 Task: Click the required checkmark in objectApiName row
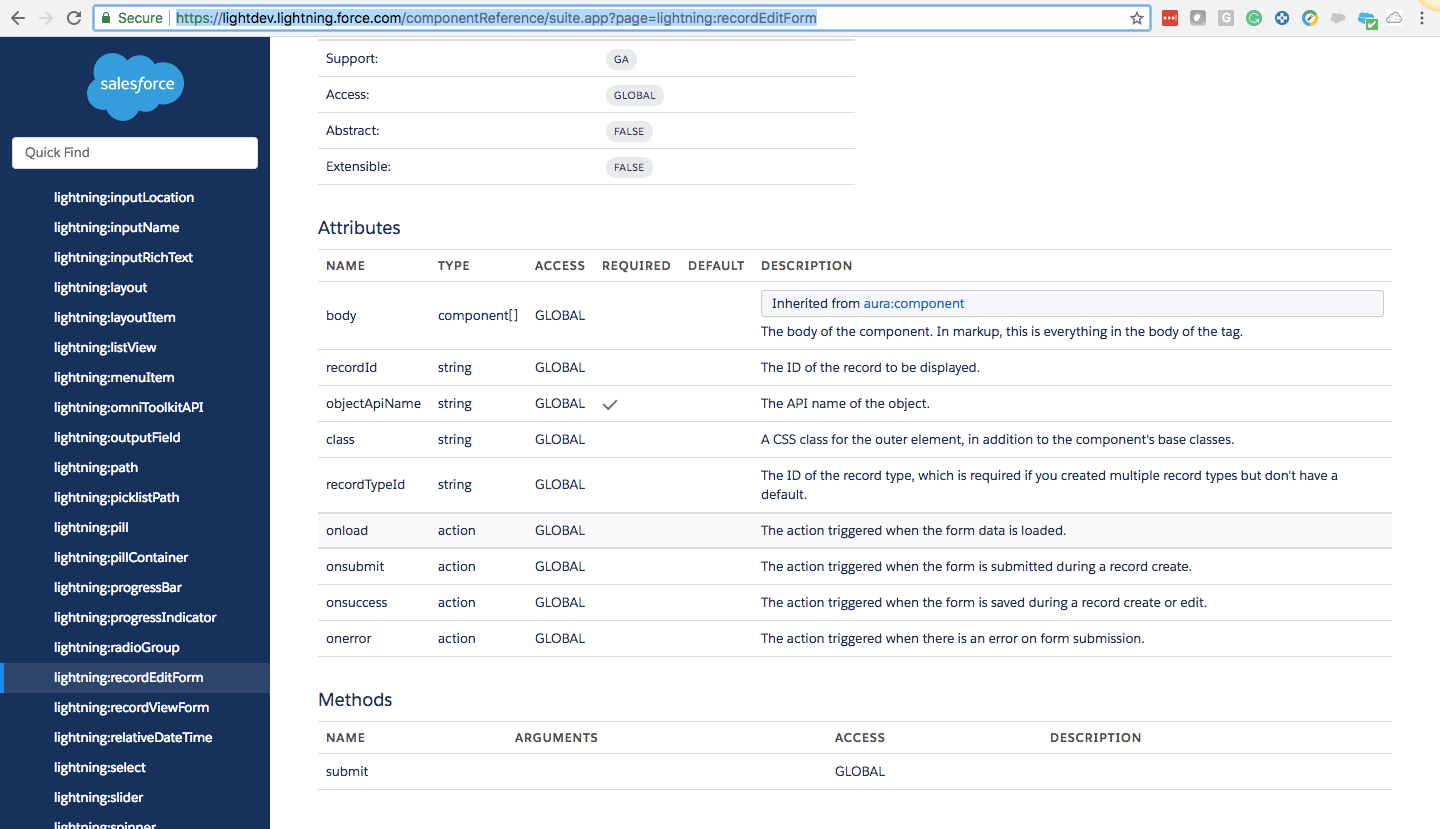click(610, 404)
